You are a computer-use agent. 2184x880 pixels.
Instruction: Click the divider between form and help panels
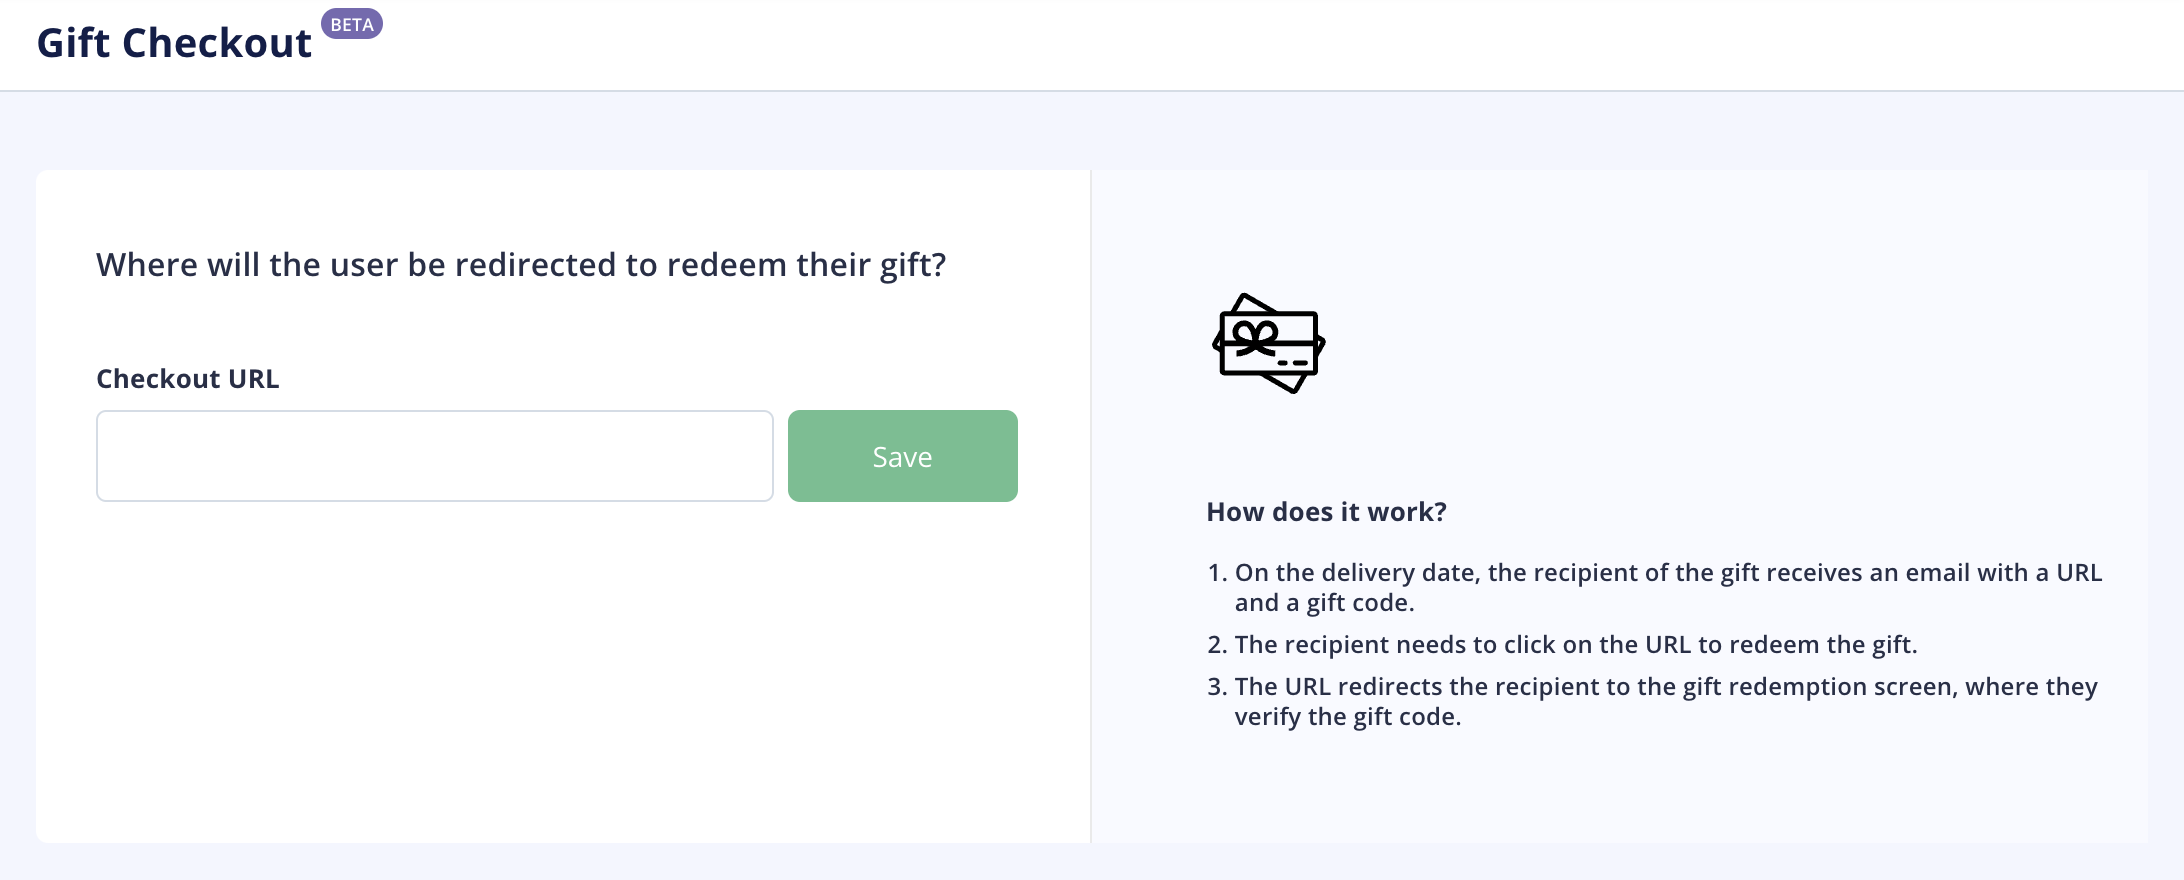click(1090, 506)
